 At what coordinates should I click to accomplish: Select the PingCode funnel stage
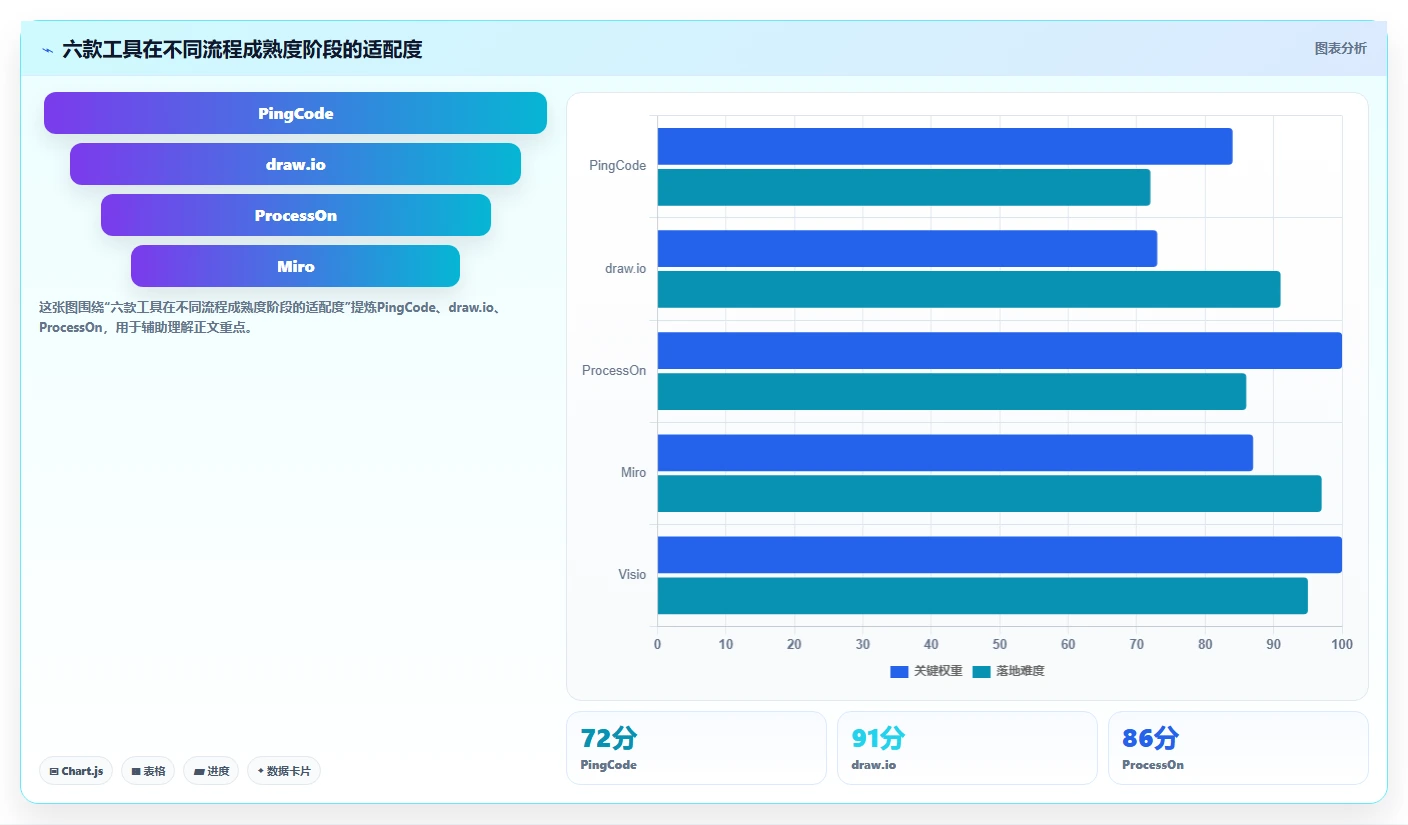pyautogui.click(x=295, y=113)
